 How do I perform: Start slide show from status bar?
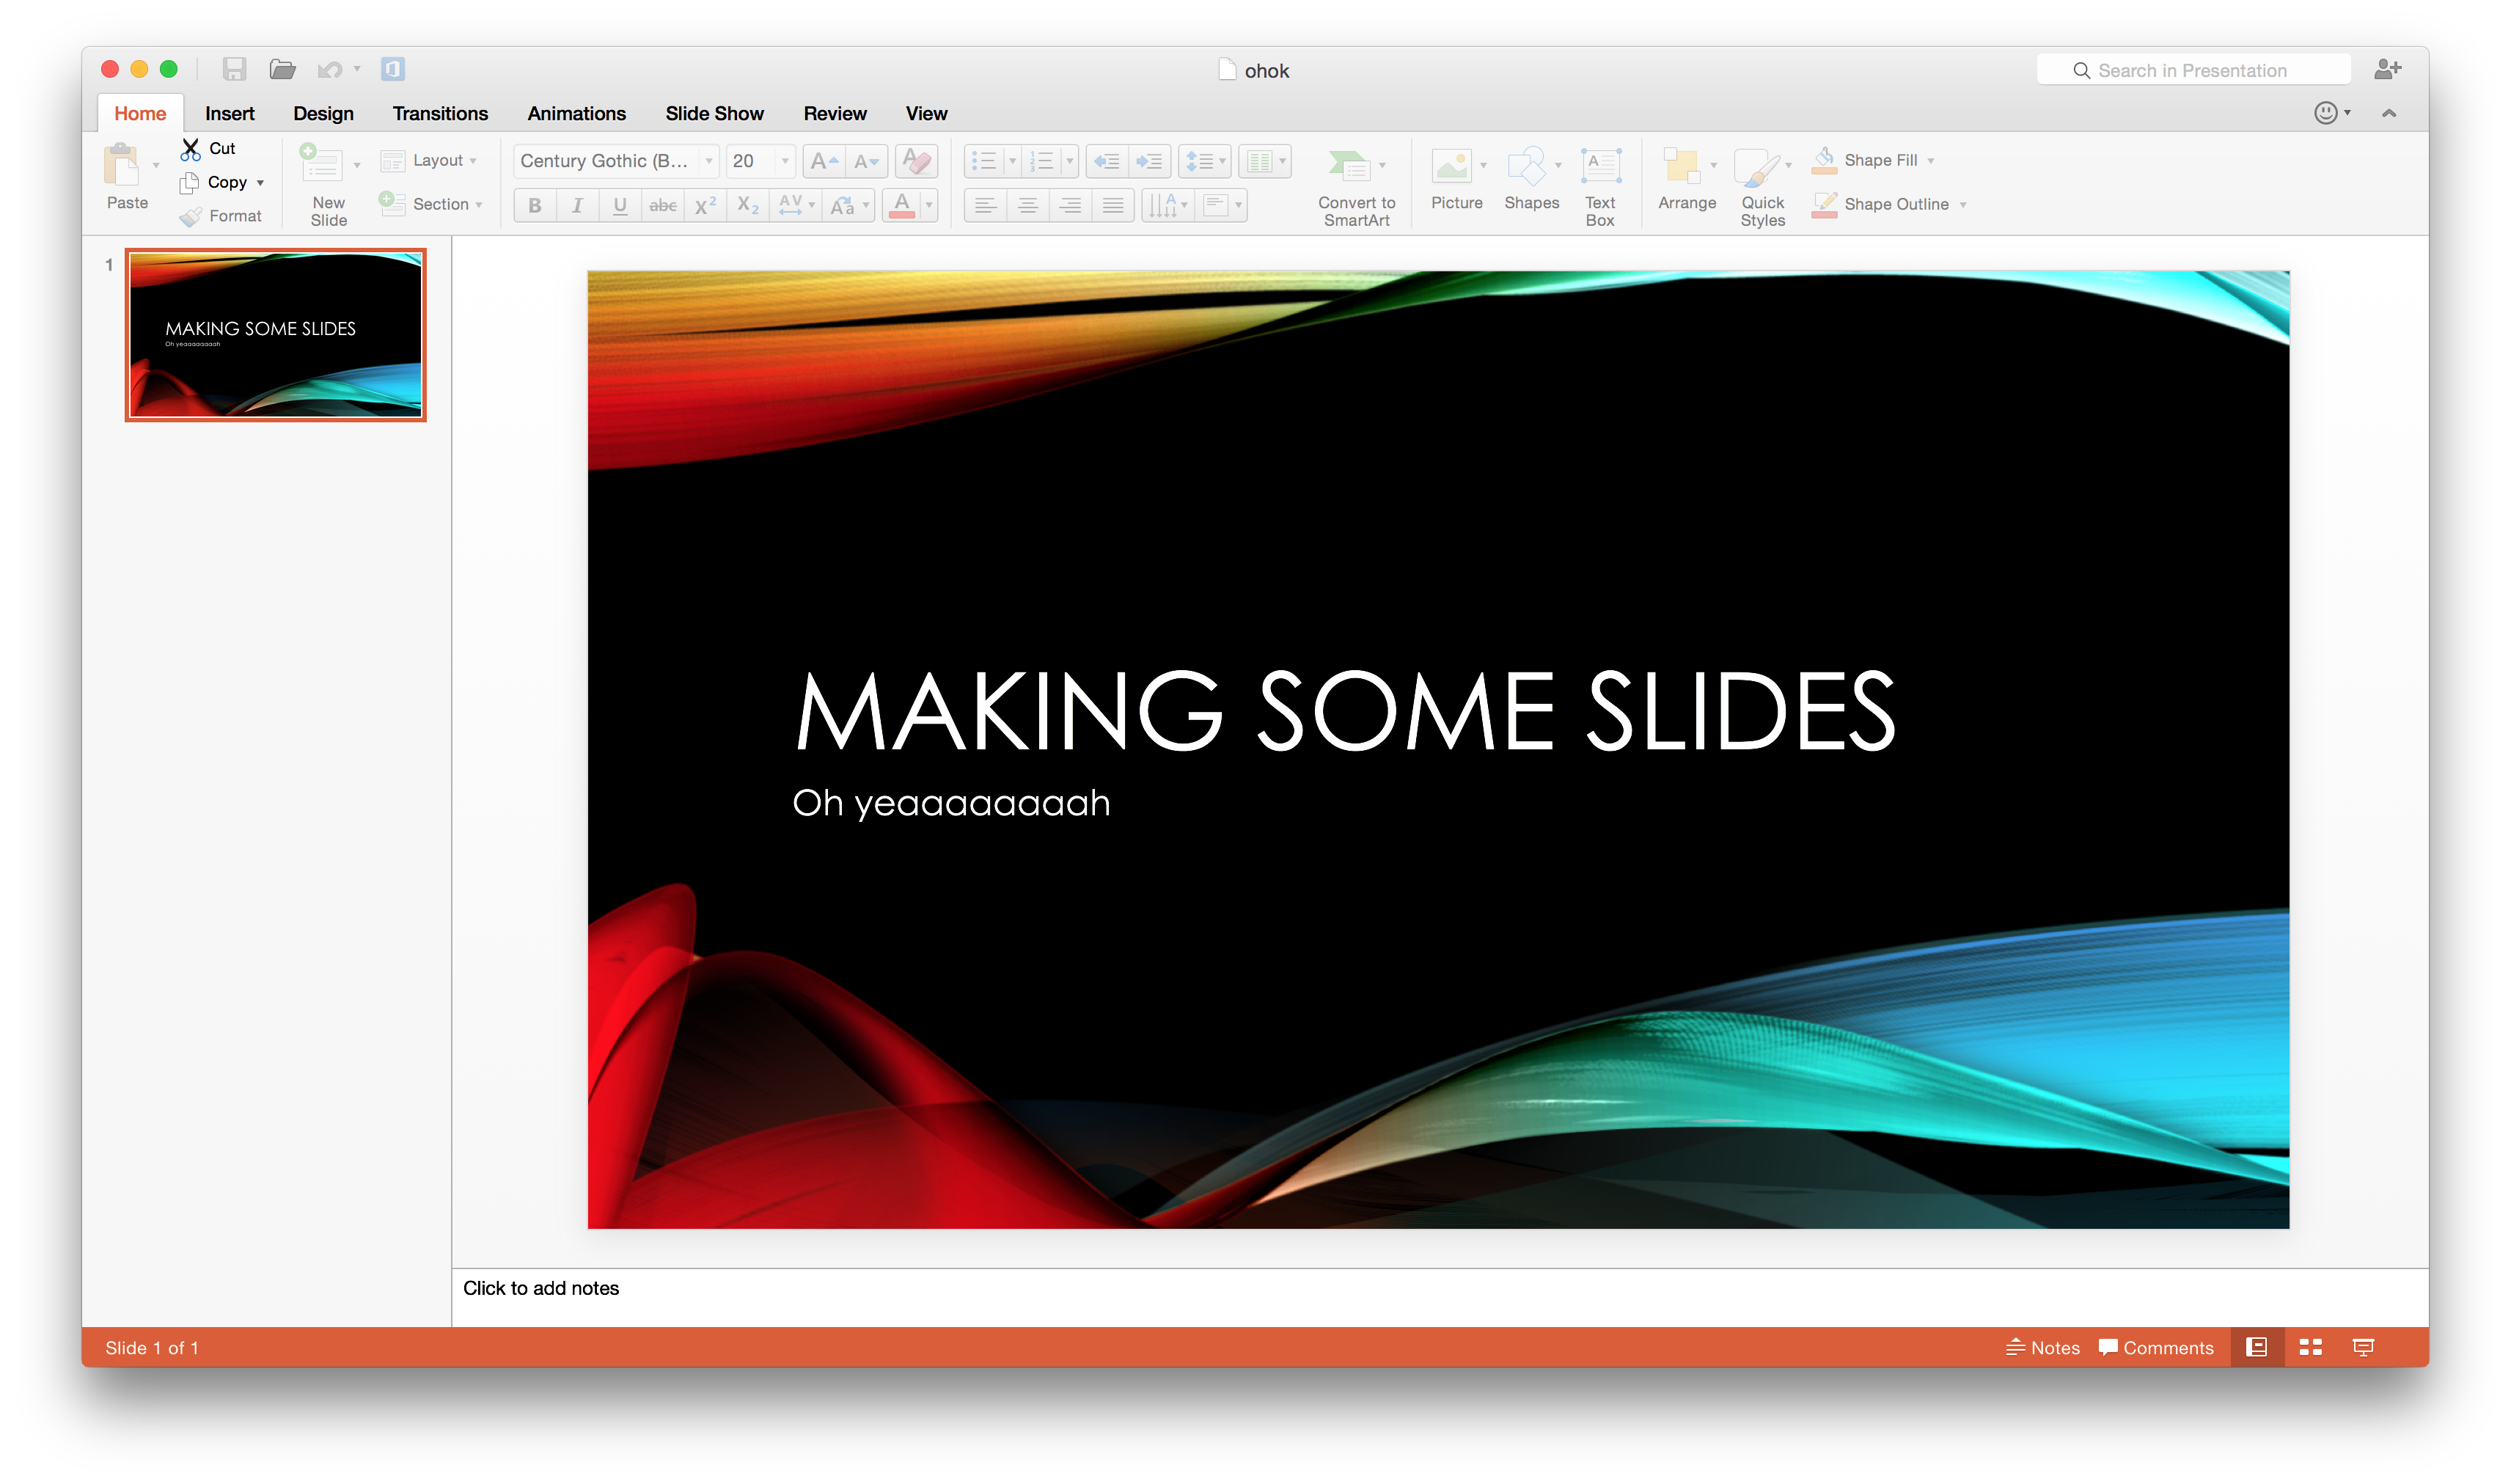pos(2363,1348)
